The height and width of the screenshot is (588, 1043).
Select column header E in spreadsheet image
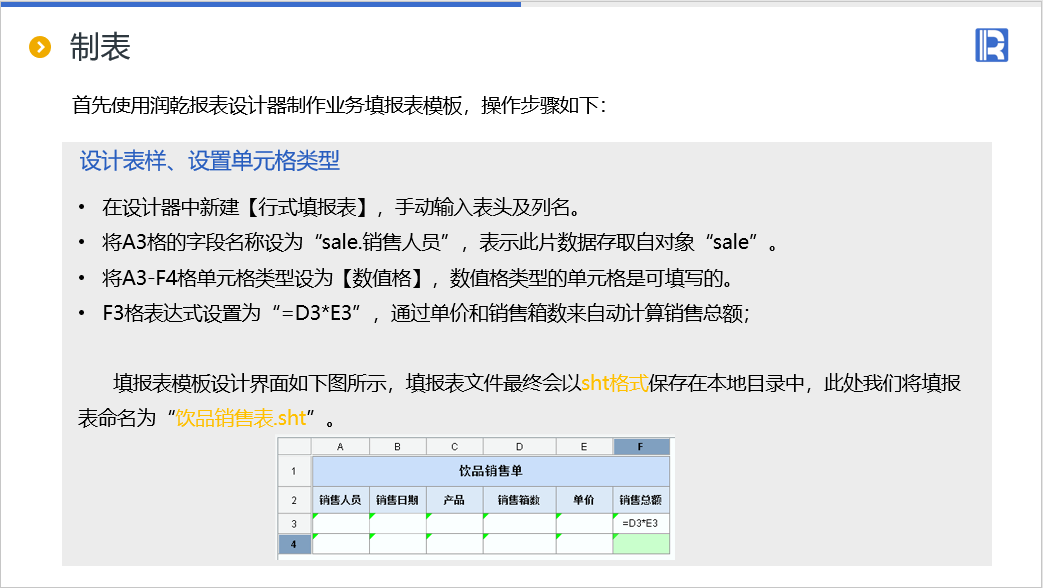[x=584, y=446]
